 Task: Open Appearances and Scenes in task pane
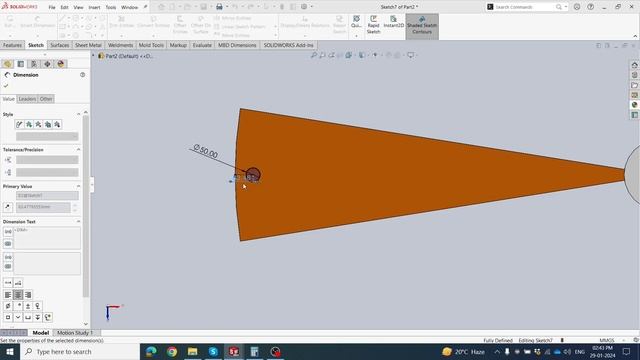(x=634, y=105)
